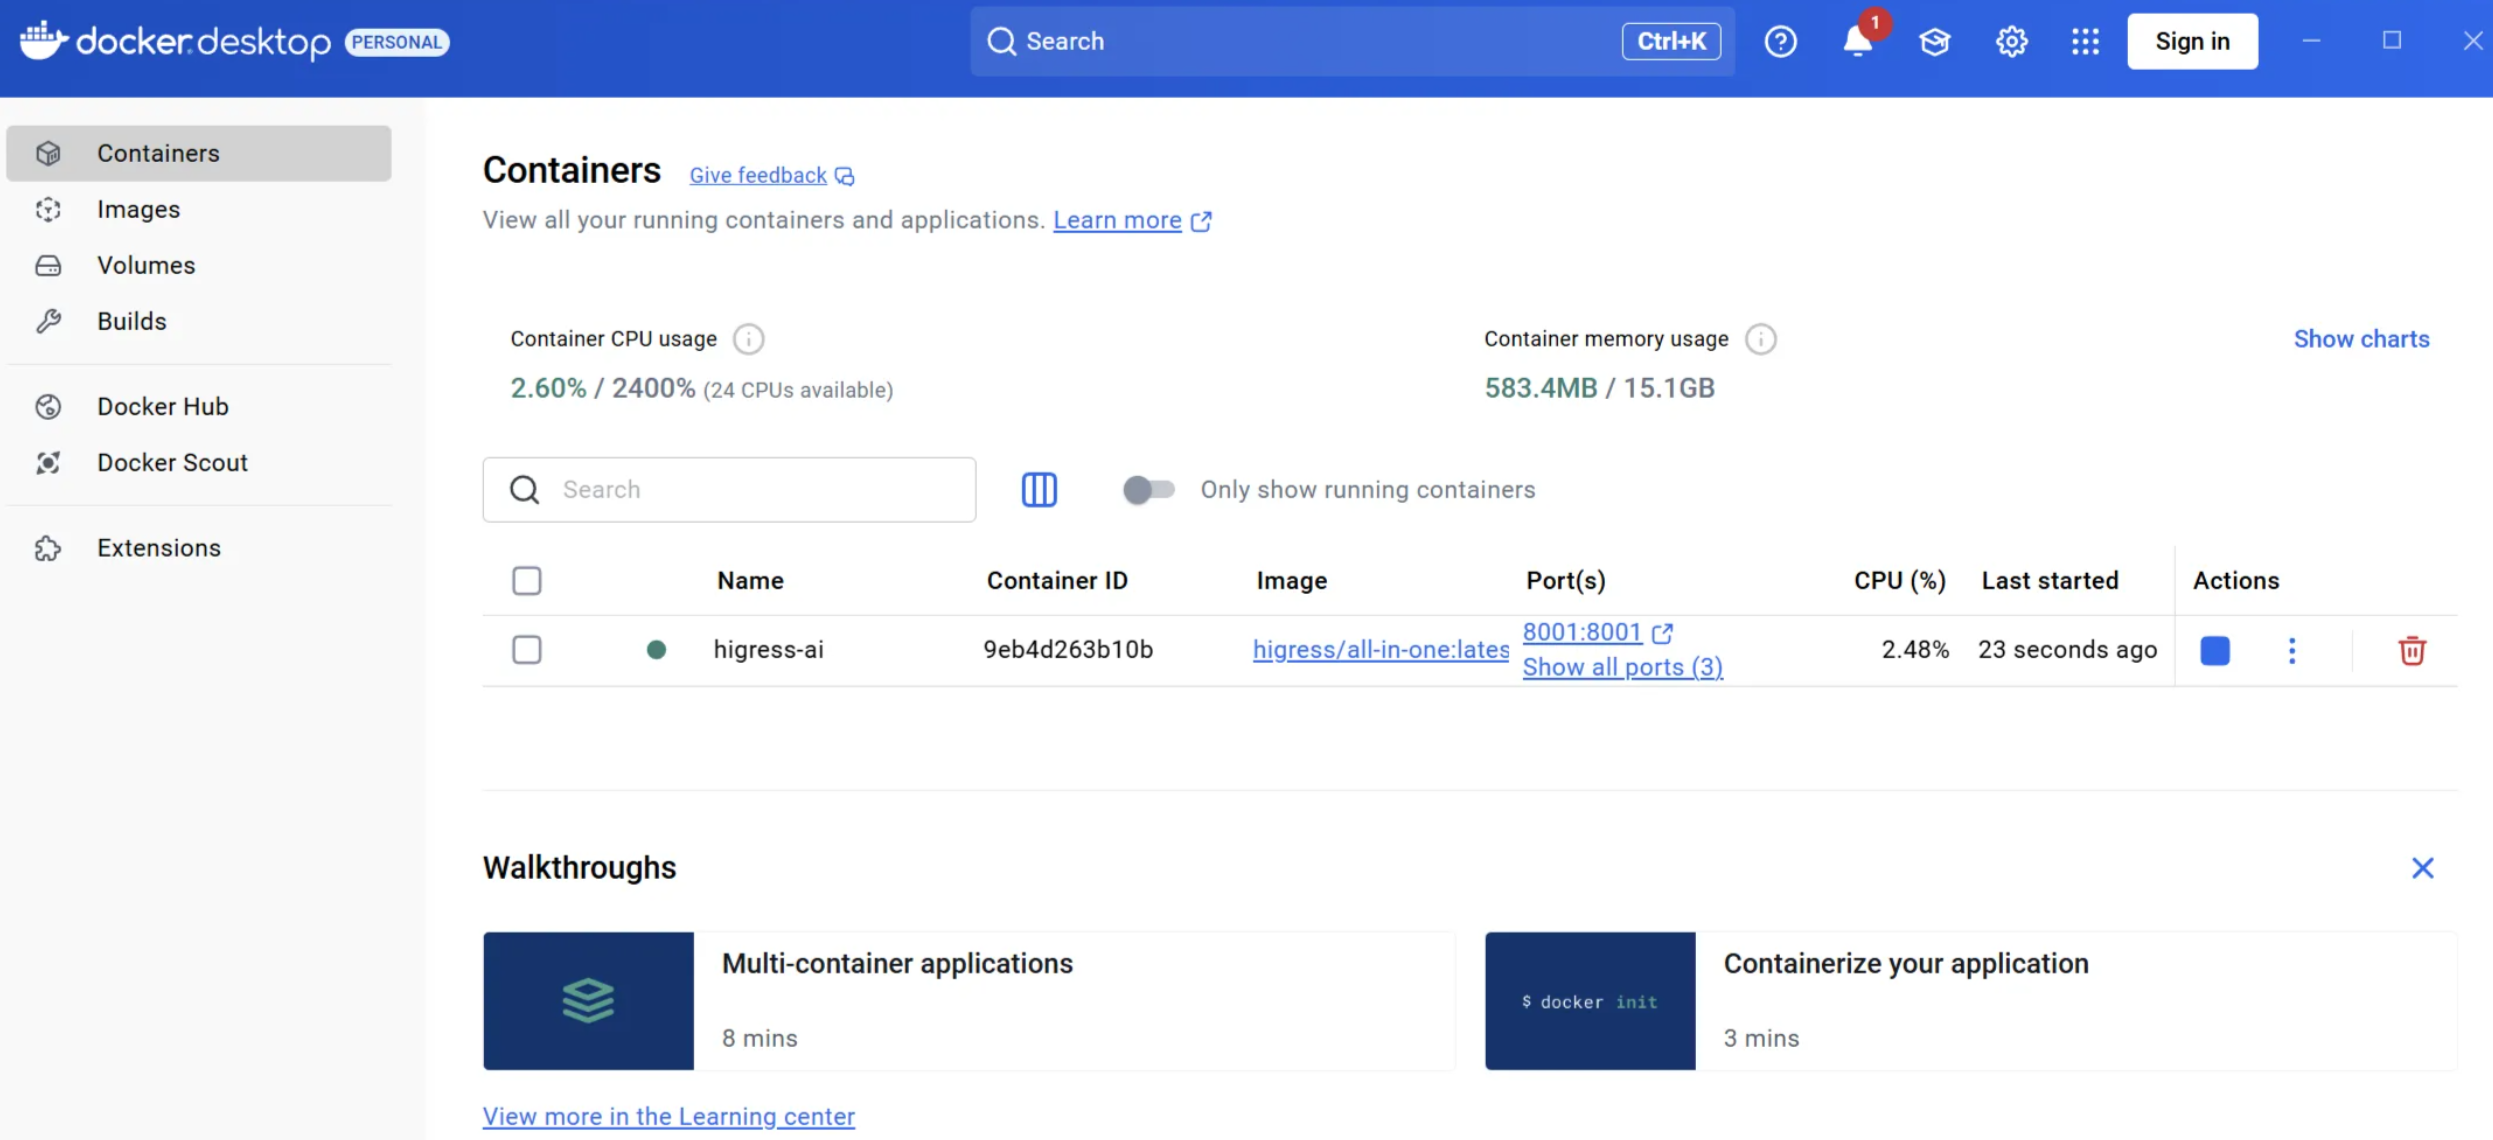Open notifications bell icon

click(x=1858, y=41)
